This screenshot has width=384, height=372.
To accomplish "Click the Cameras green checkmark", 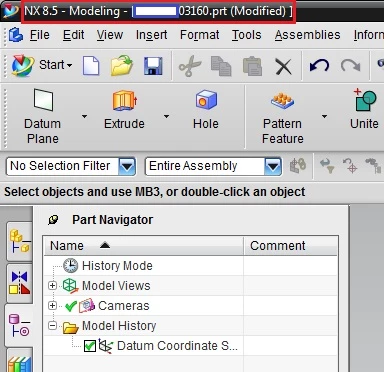I will pos(71,306).
